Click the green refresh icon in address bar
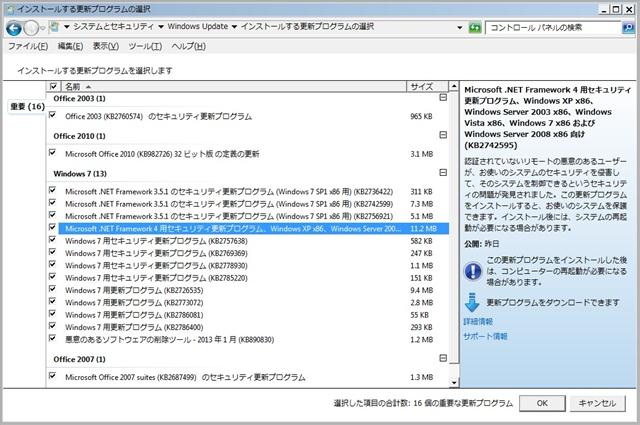 pyautogui.click(x=475, y=28)
